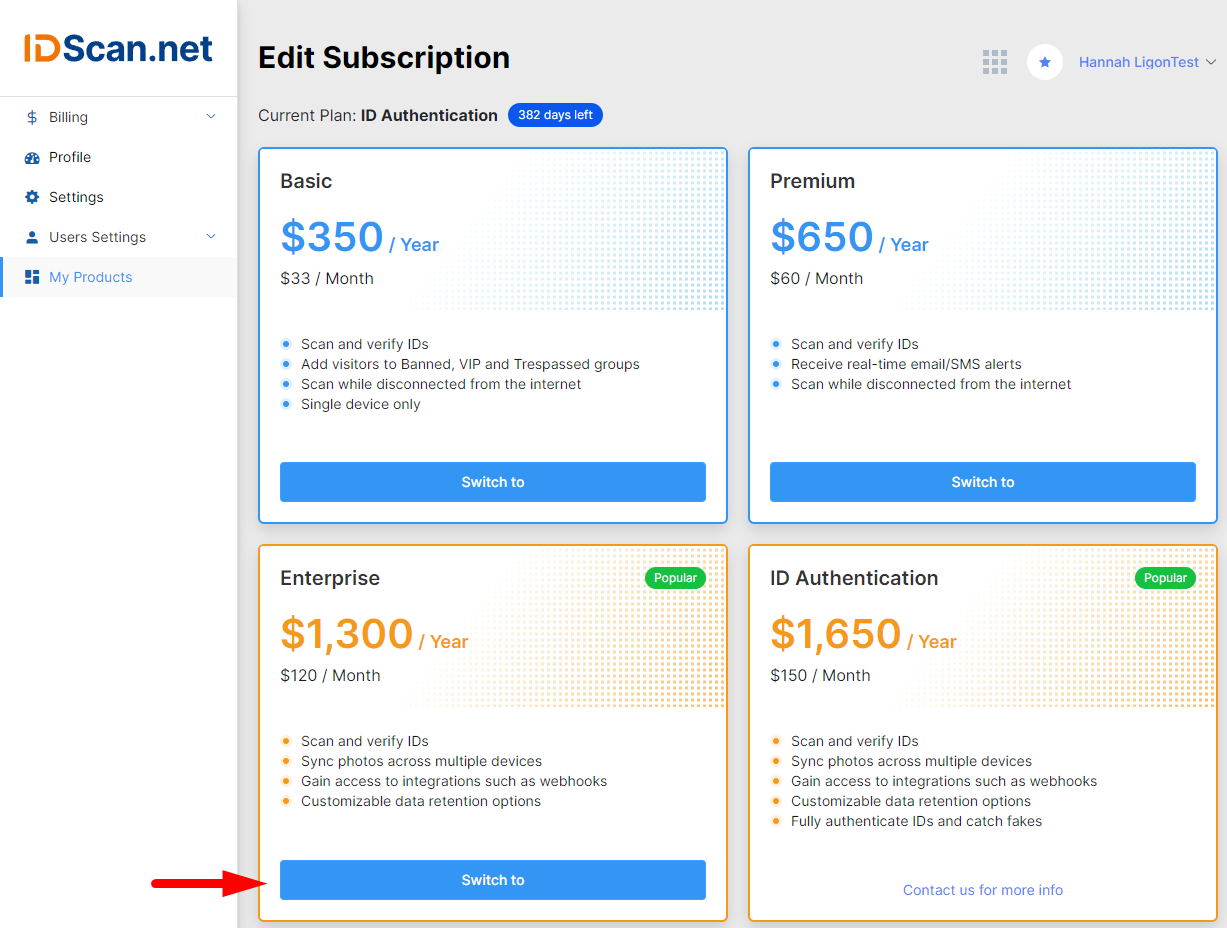Switch to the Basic plan

tap(493, 482)
